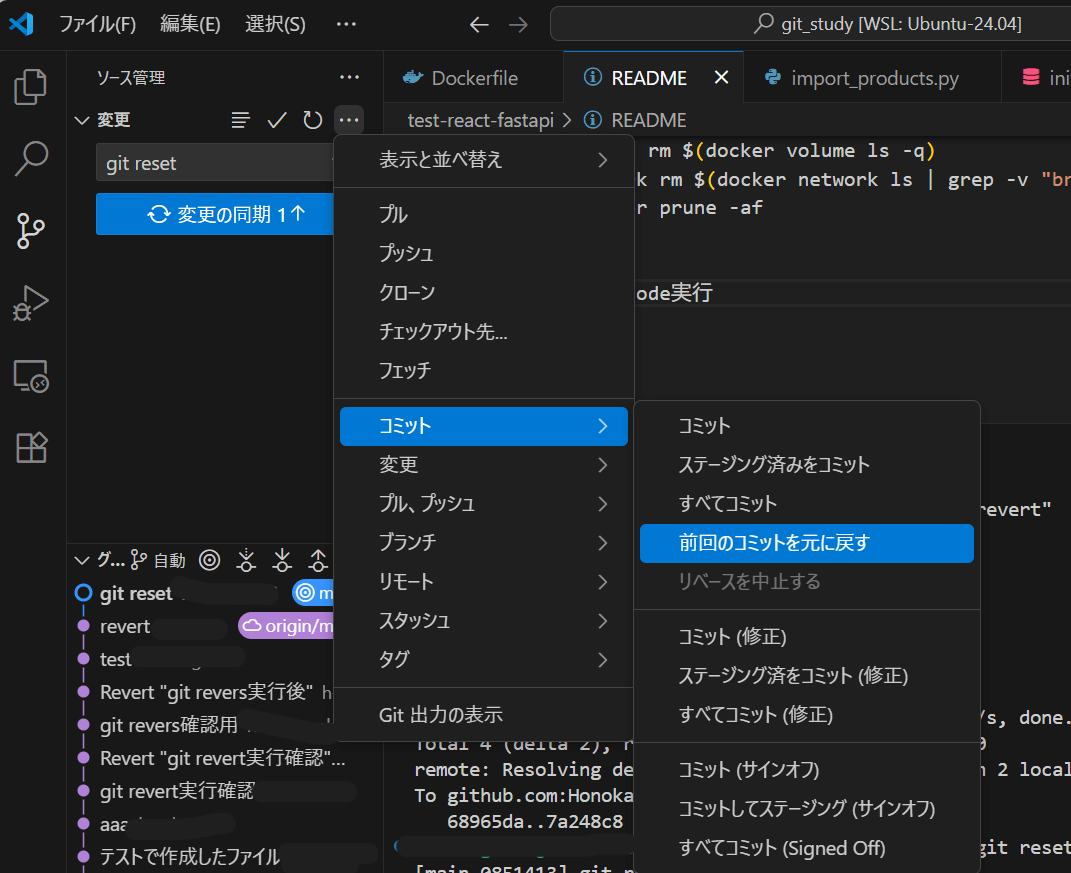Click the VS Code logo icon
This screenshot has height=873, width=1071.
click(x=21, y=24)
